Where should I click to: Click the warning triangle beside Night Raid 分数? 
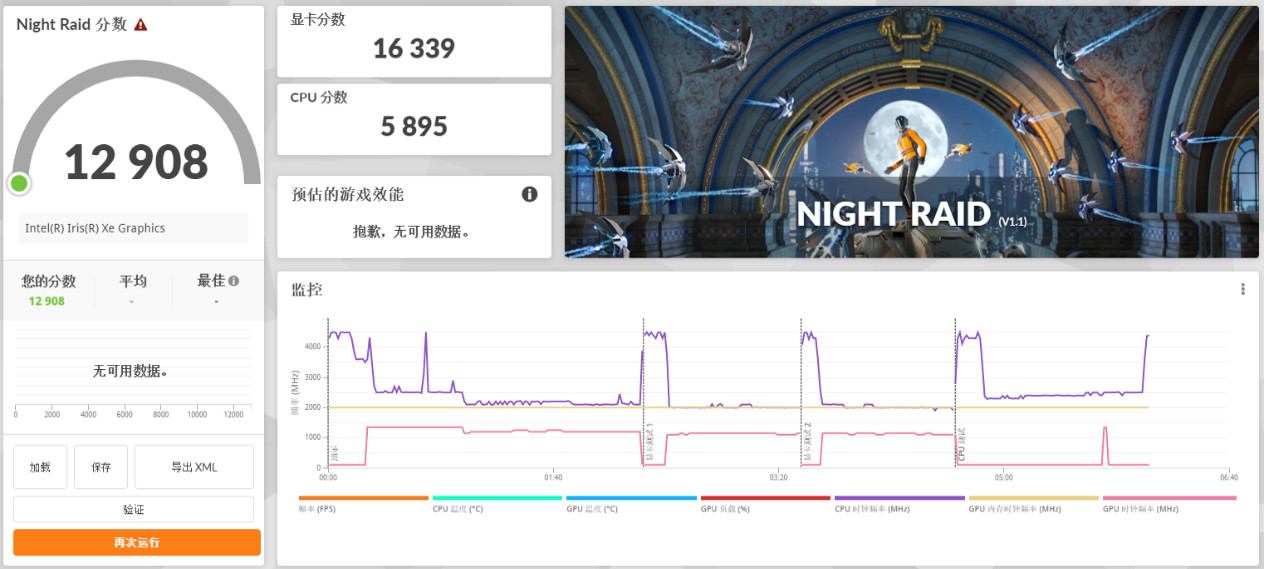(x=141, y=25)
